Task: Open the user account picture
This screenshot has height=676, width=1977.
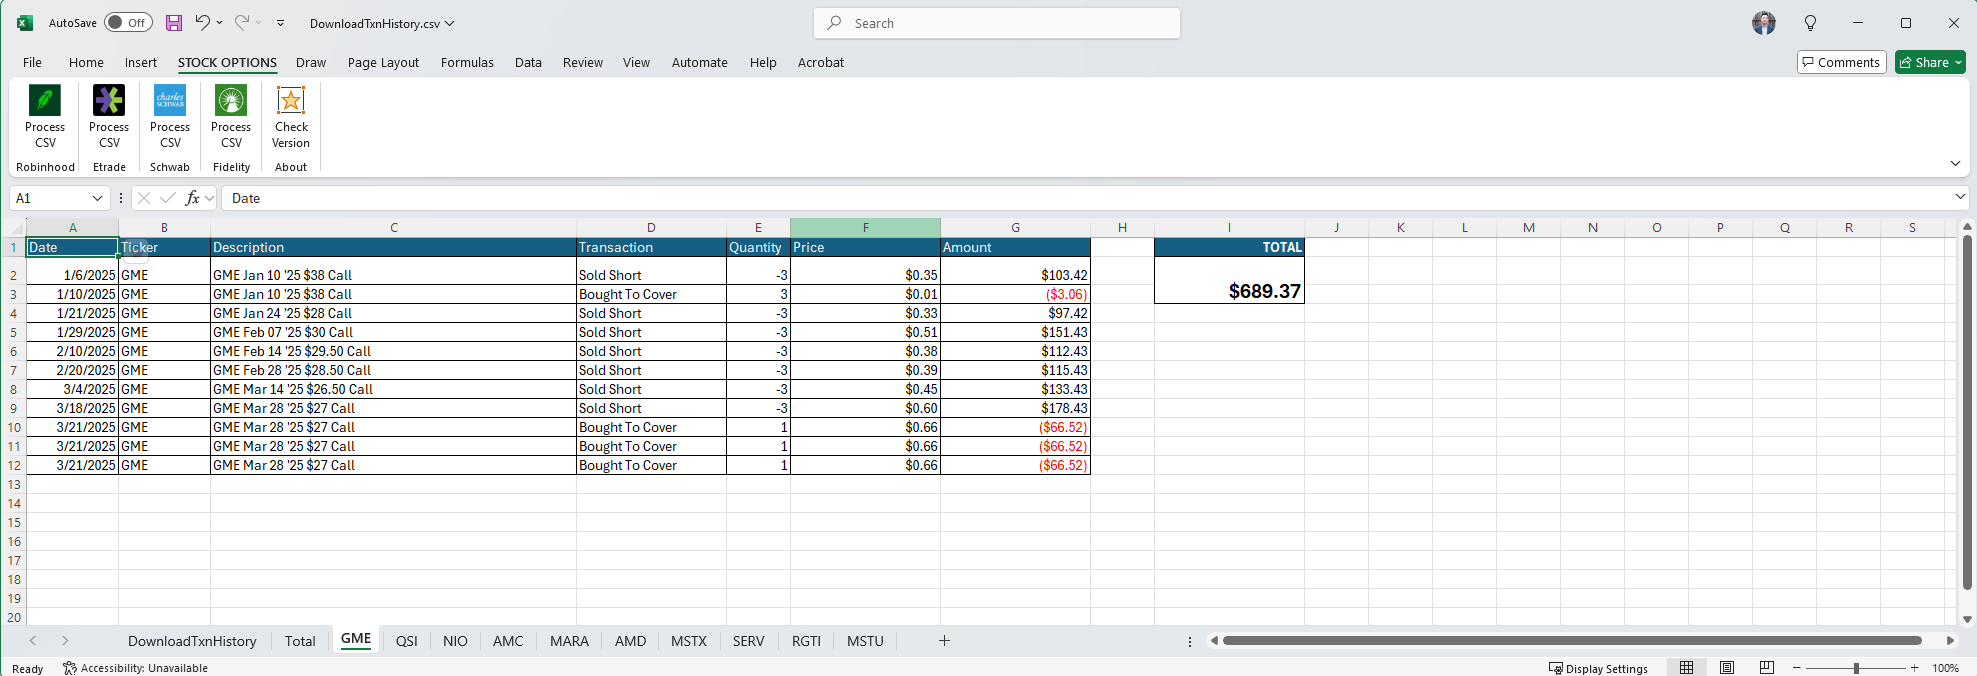Action: tap(1764, 23)
